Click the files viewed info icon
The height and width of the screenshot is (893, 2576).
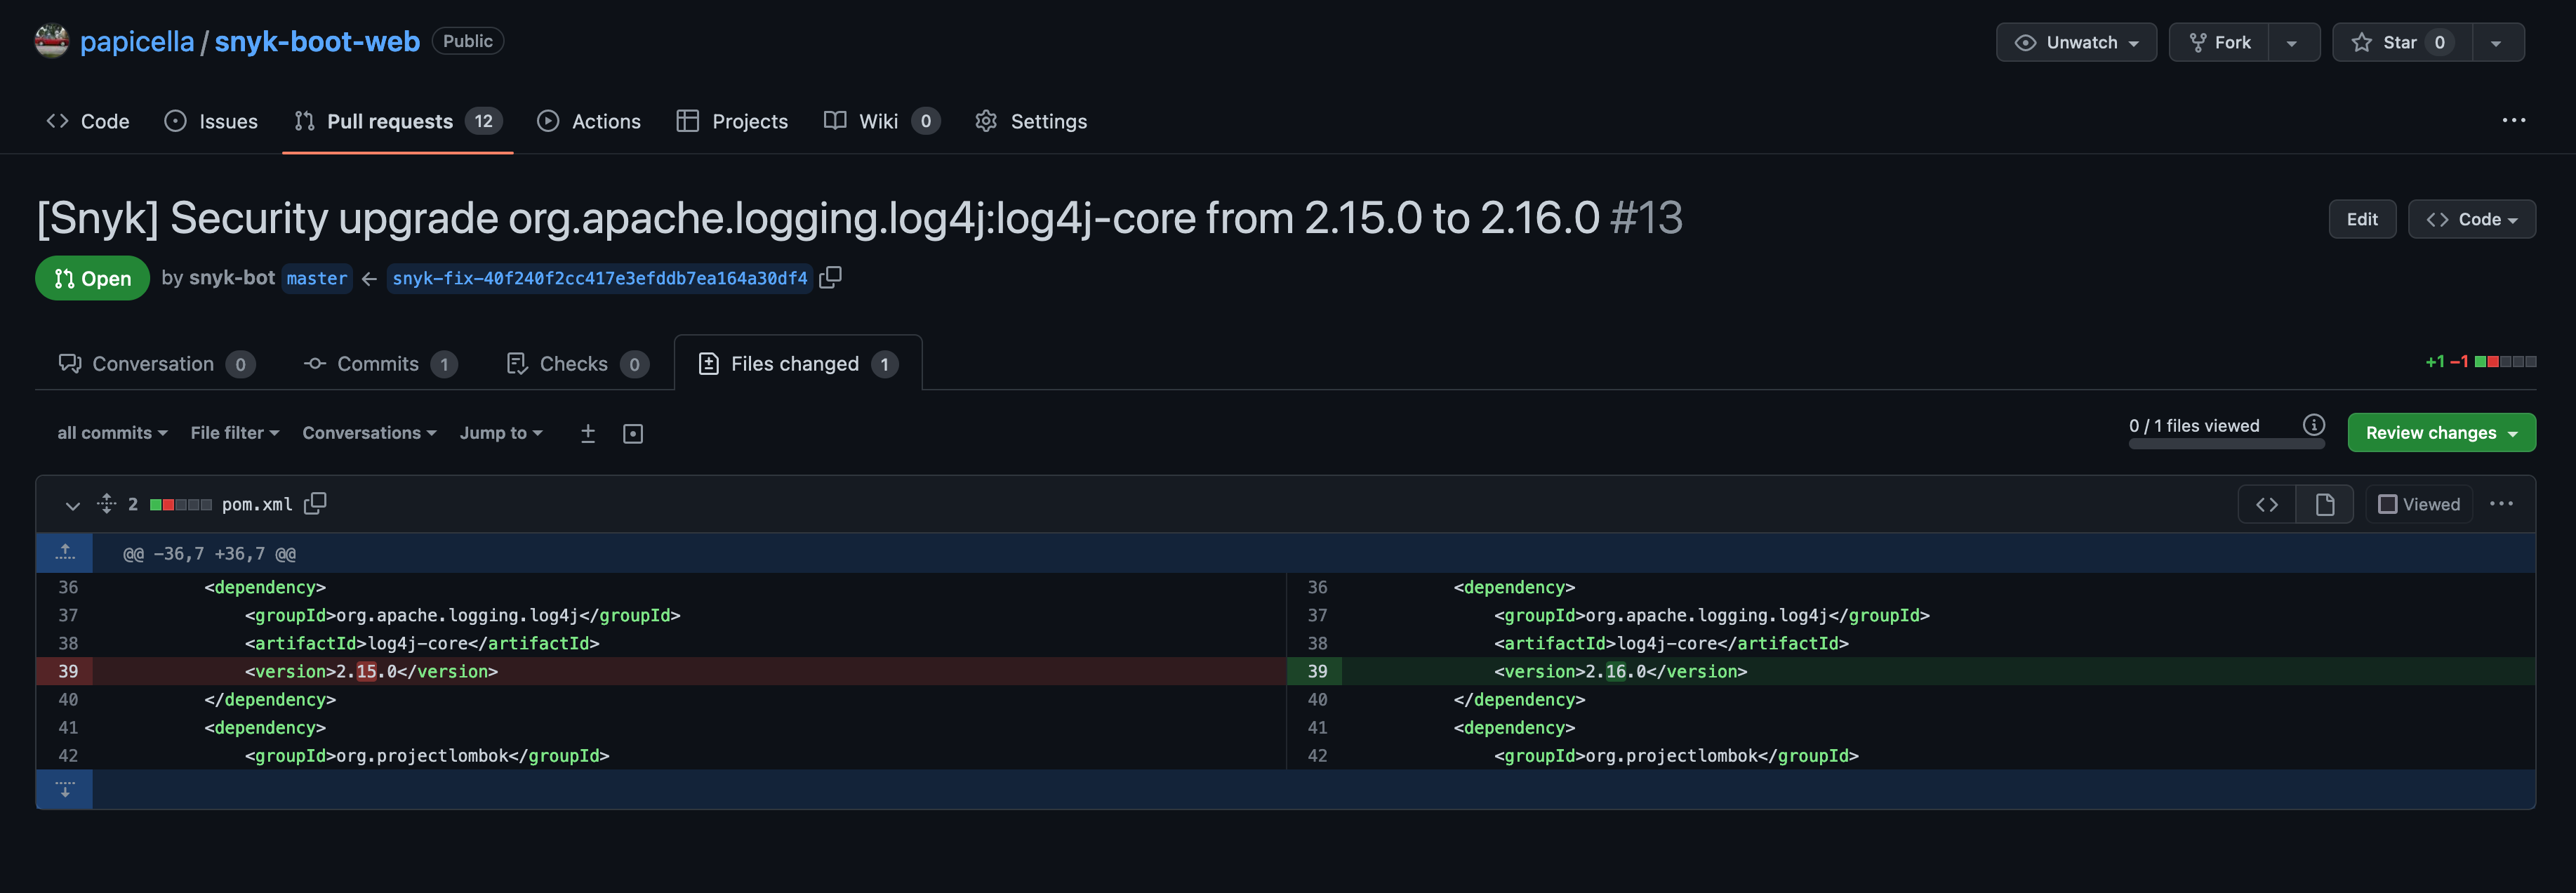point(2313,425)
